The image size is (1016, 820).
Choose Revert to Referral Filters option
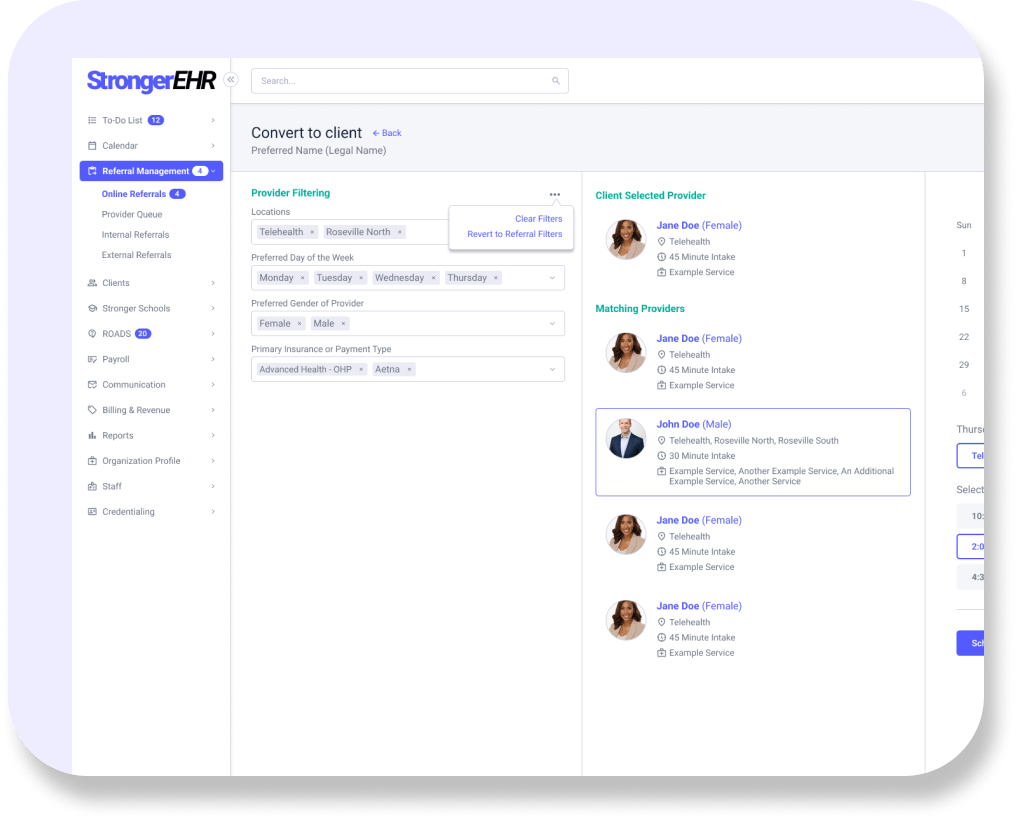(x=514, y=234)
